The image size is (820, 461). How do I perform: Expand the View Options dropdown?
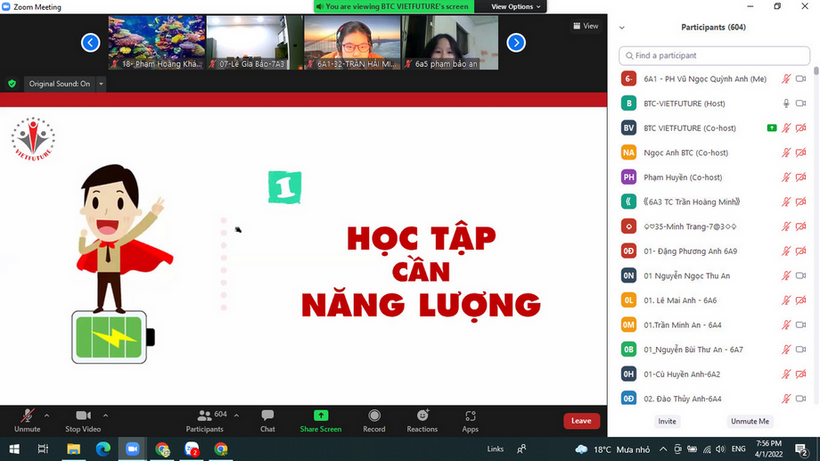(x=518, y=6)
